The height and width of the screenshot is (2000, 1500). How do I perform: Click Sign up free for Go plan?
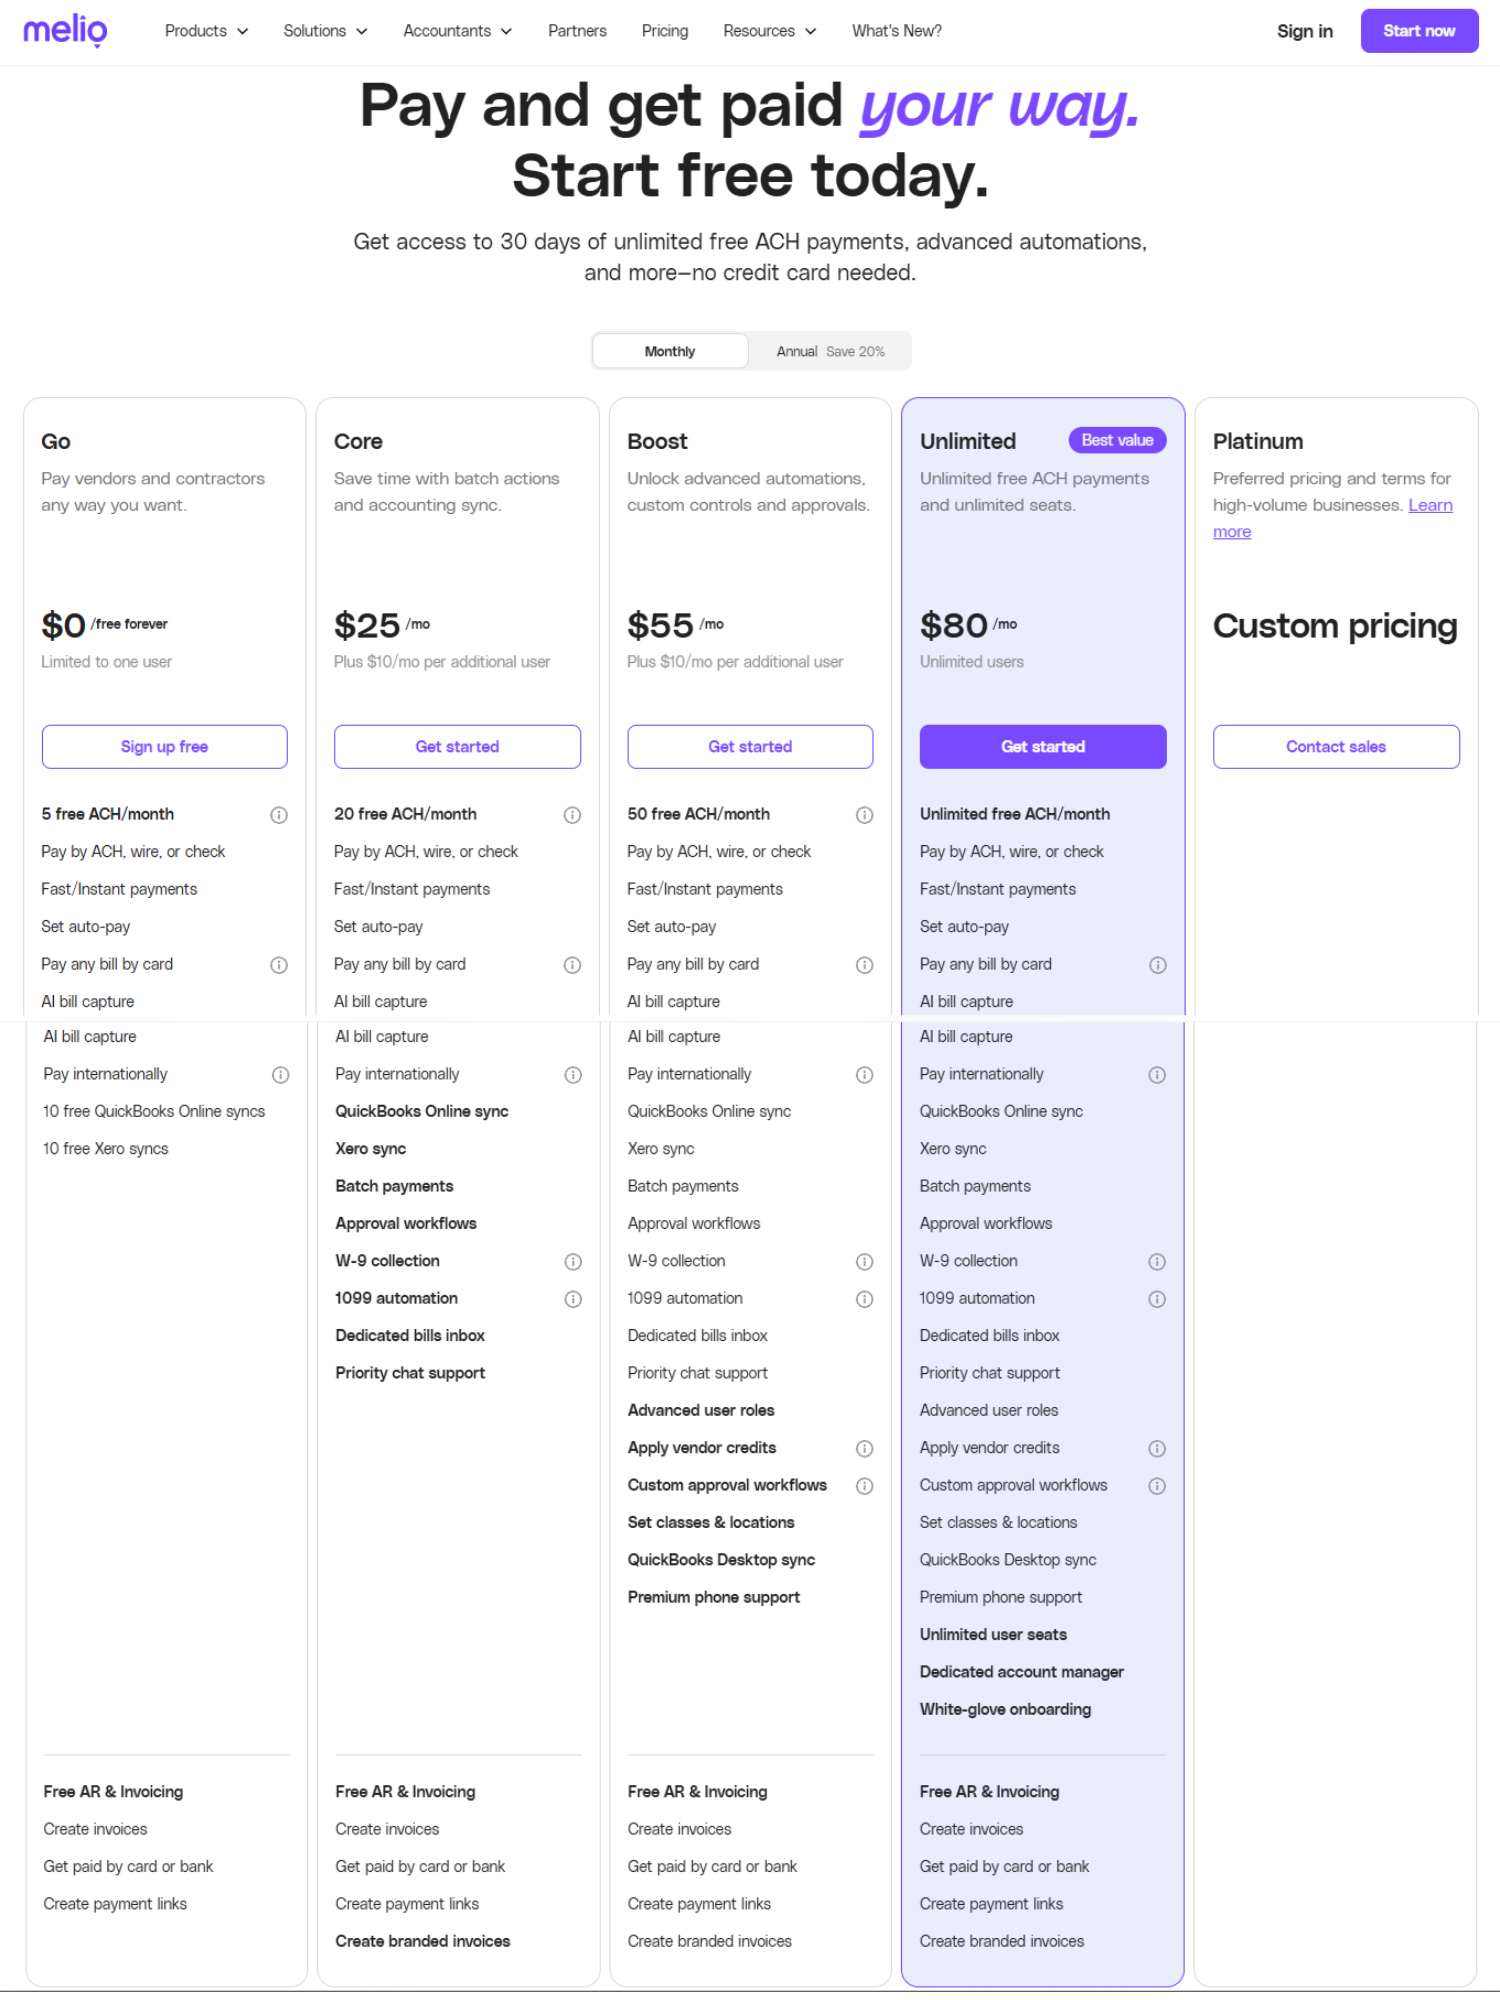coord(165,747)
